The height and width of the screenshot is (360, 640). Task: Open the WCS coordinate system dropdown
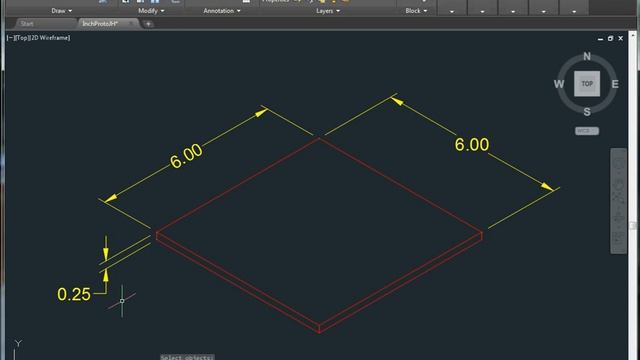coord(587,131)
